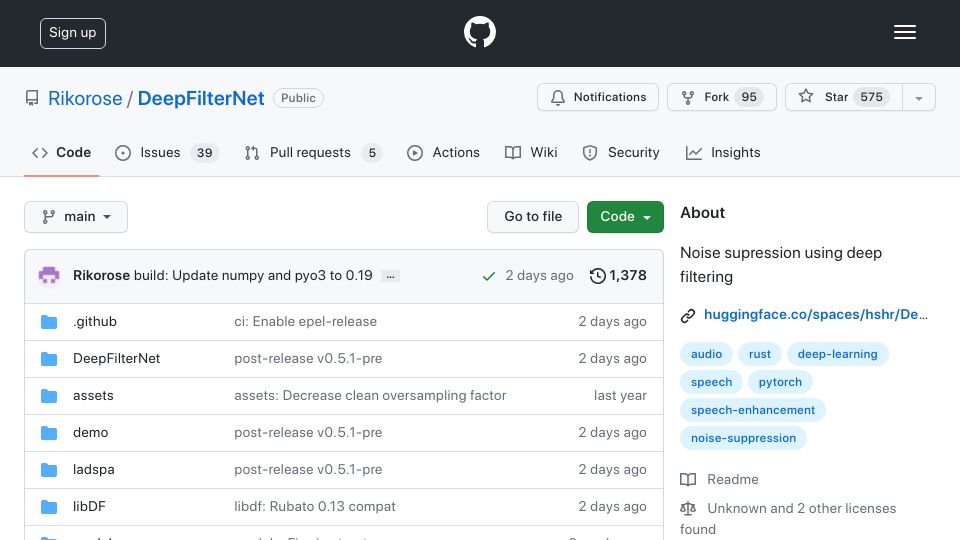
Task: Open the Actions tab
Action: [x=443, y=152]
